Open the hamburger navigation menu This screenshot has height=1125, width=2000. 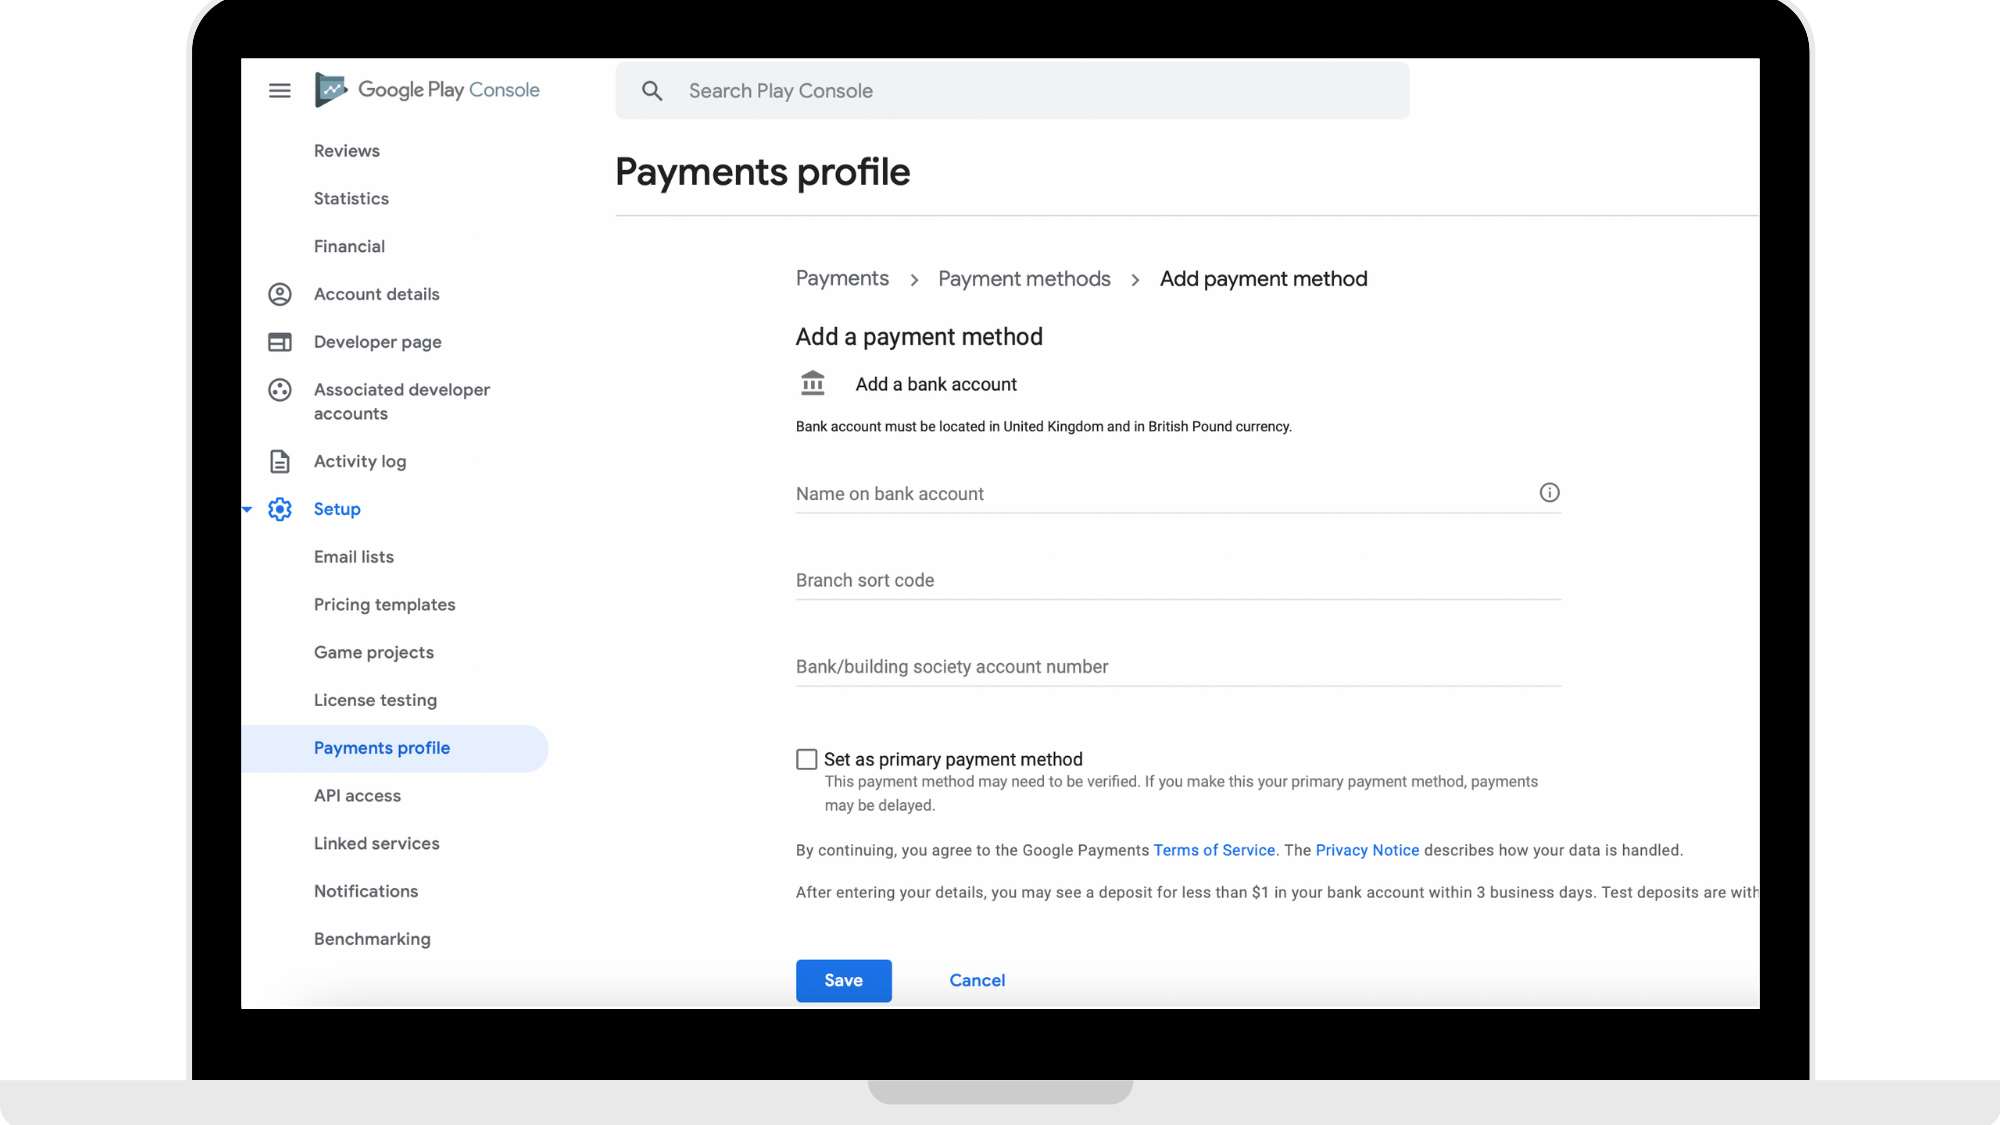pos(280,91)
